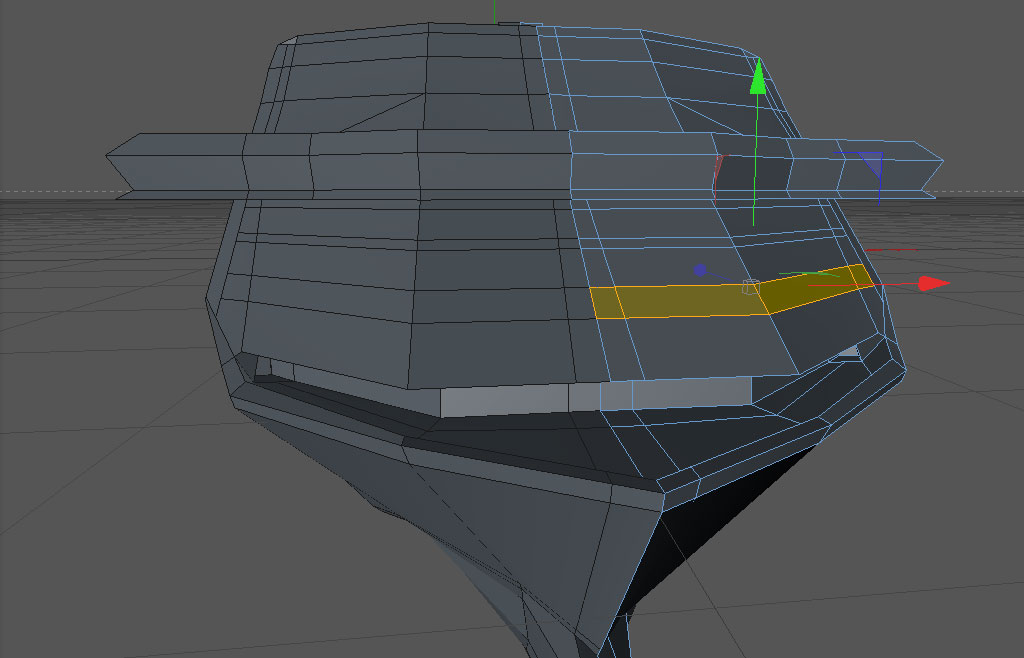Click the pointed tip of the left wing
Viewport: 1024px width, 658px height.
pos(110,155)
